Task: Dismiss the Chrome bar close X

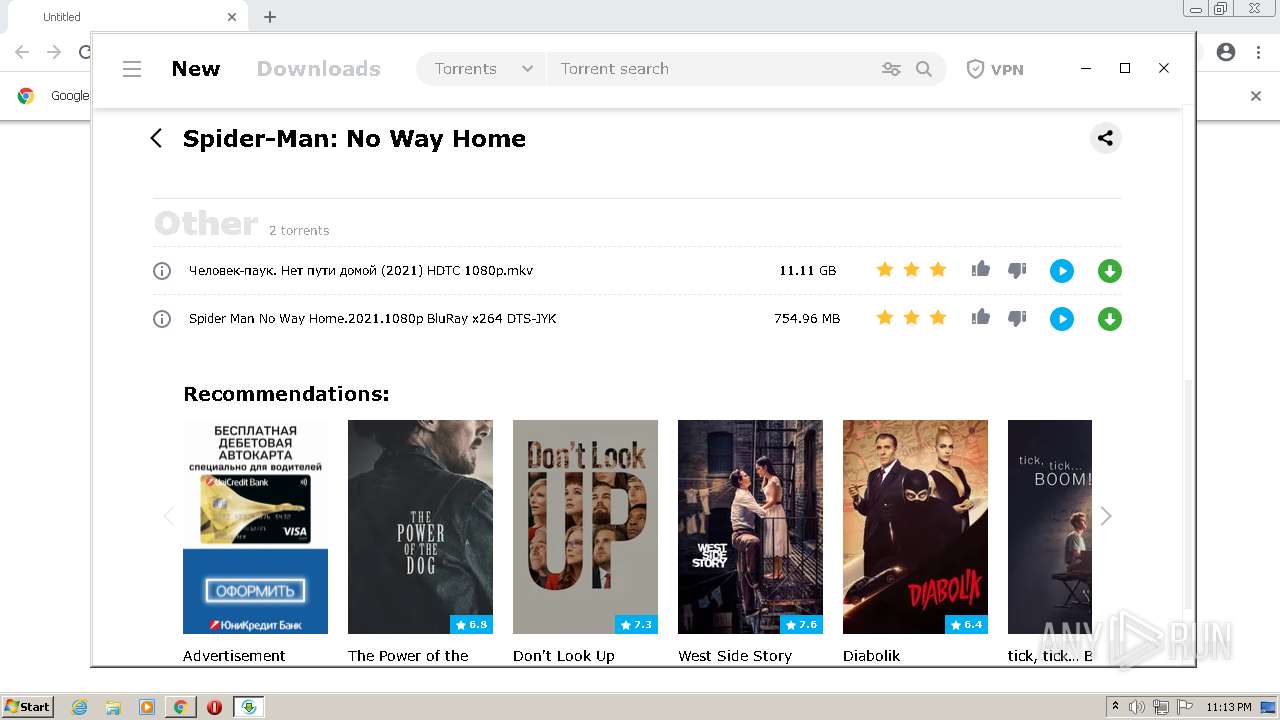Action: click(1256, 96)
